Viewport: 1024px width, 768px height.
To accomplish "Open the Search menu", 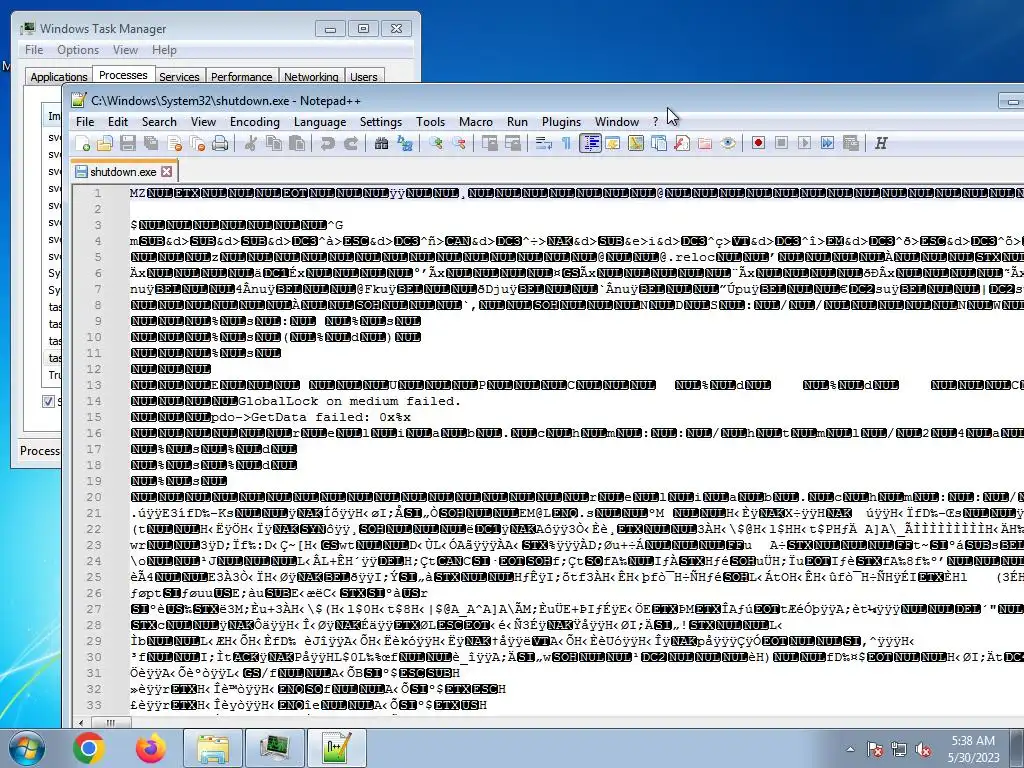I will [x=159, y=121].
